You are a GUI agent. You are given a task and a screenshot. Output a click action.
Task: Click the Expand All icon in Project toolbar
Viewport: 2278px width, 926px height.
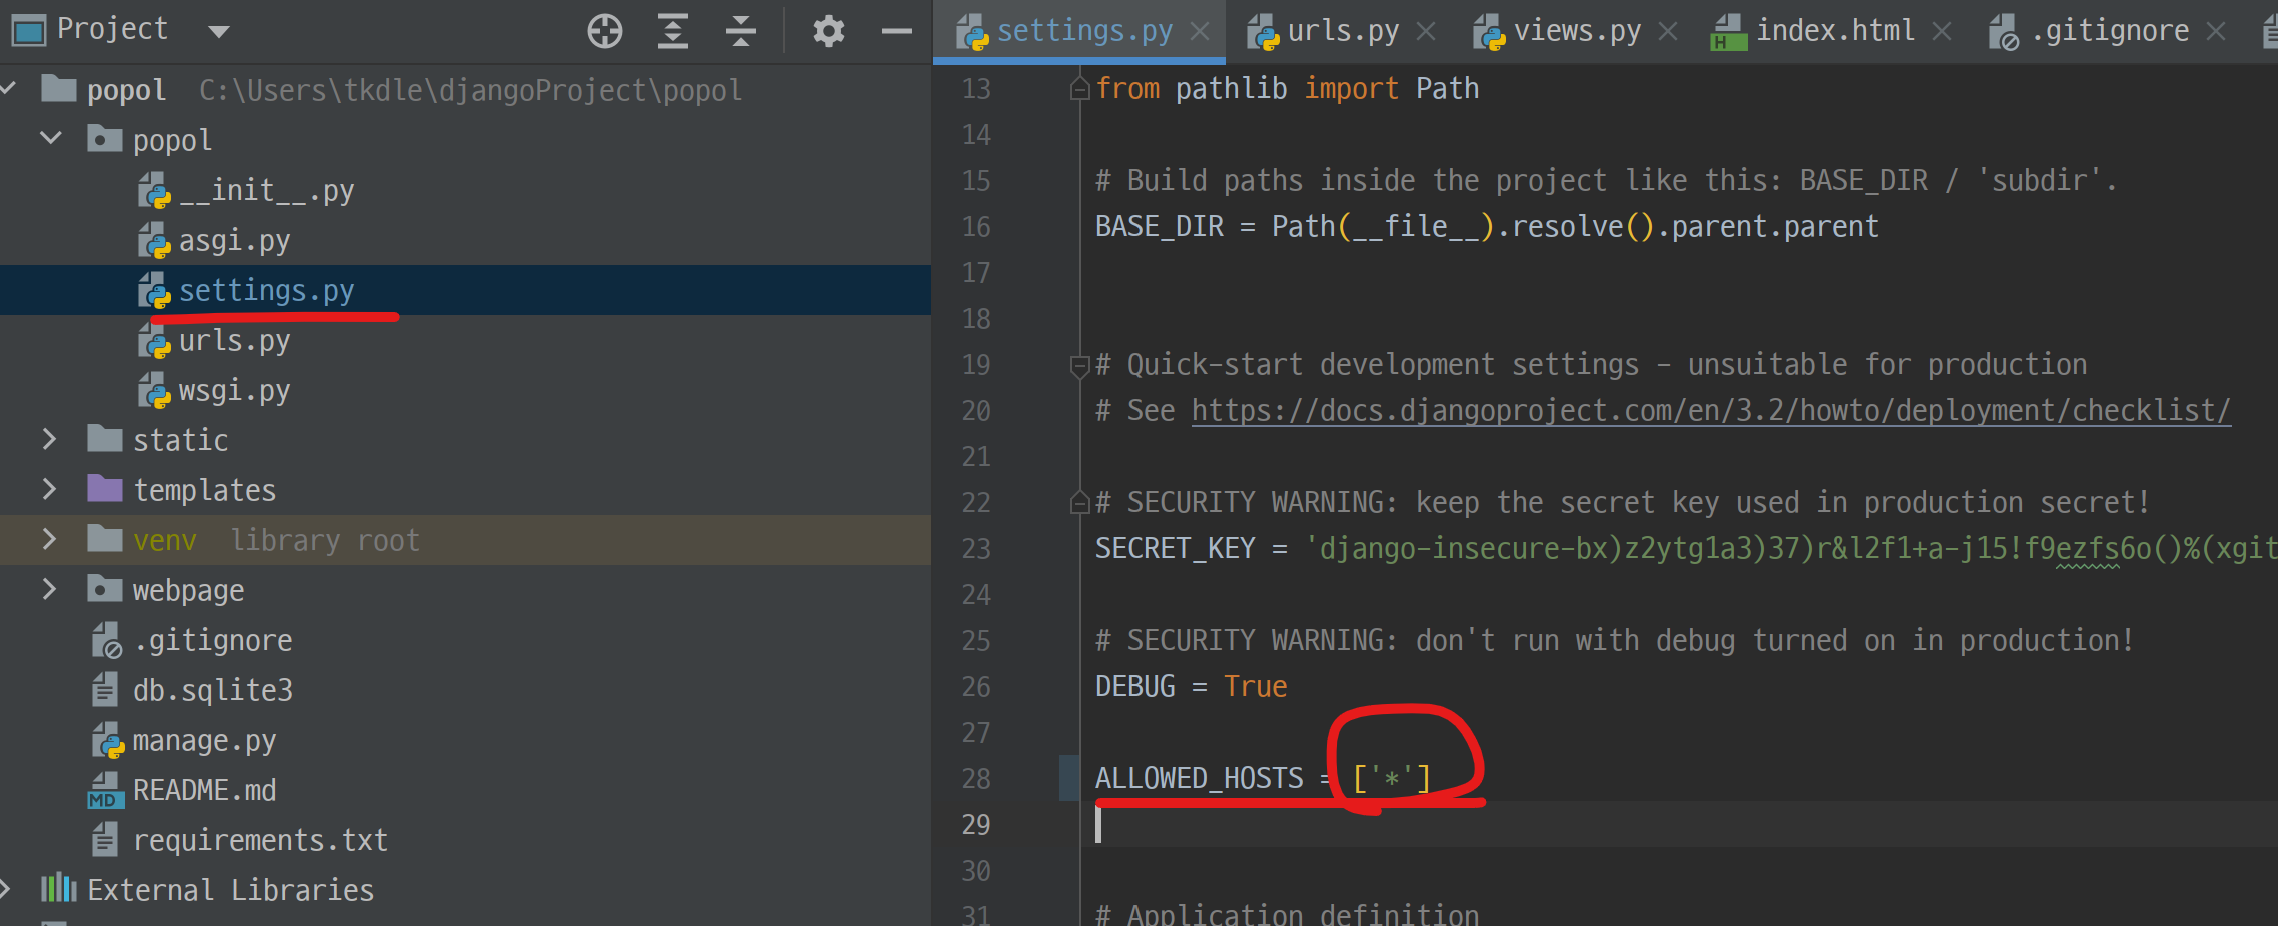[673, 31]
